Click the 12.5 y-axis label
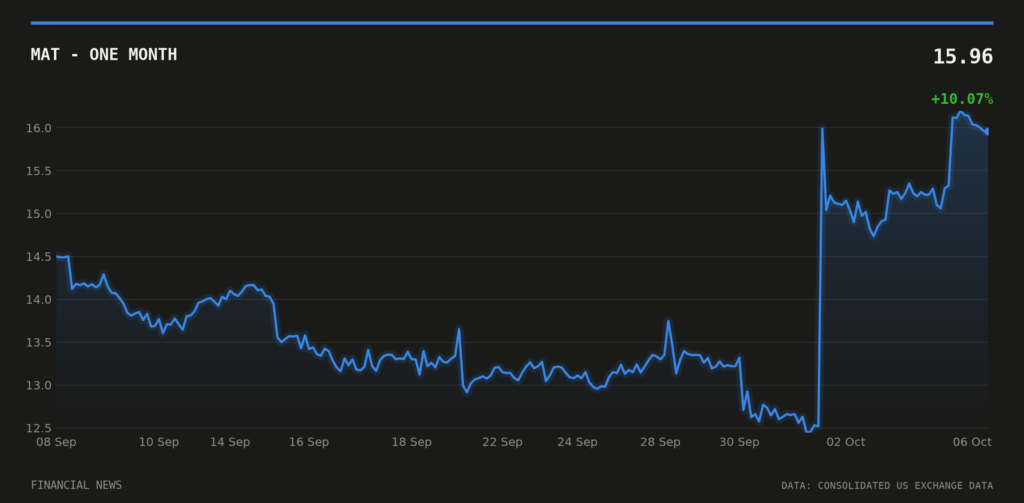 click(x=39, y=429)
